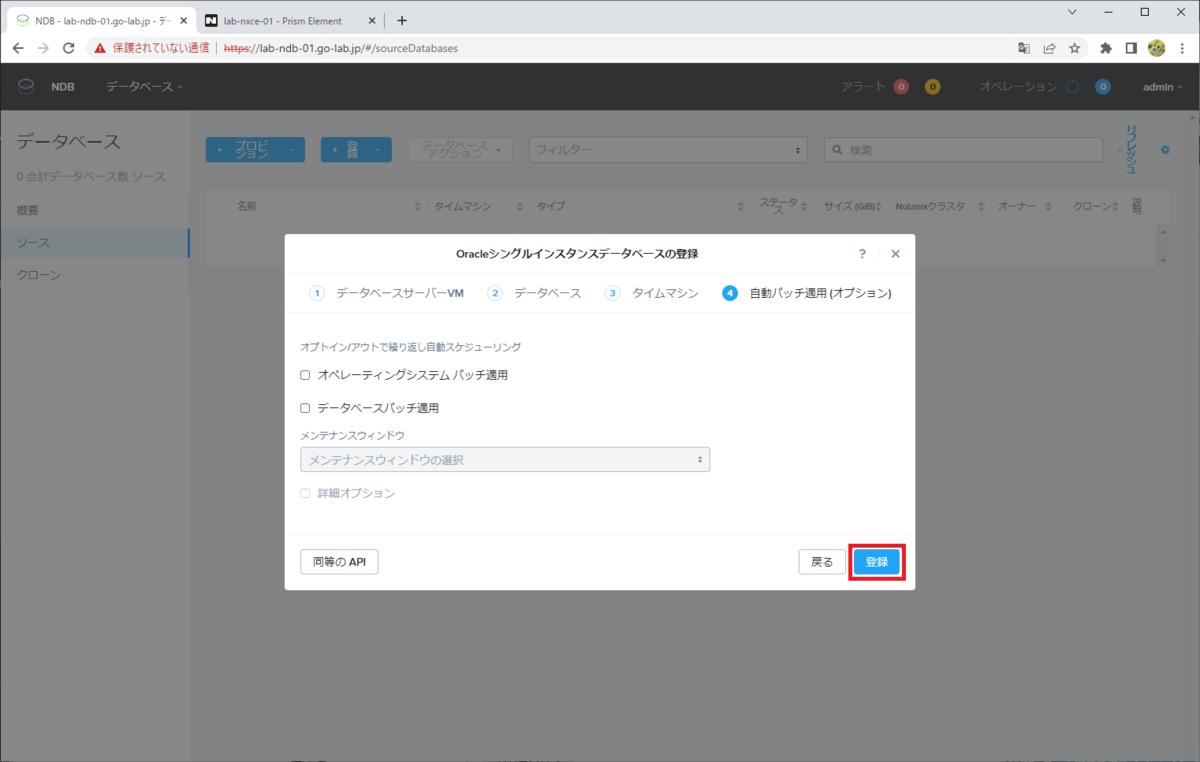
Task: Open the tab search chevron
Action: point(1072,12)
